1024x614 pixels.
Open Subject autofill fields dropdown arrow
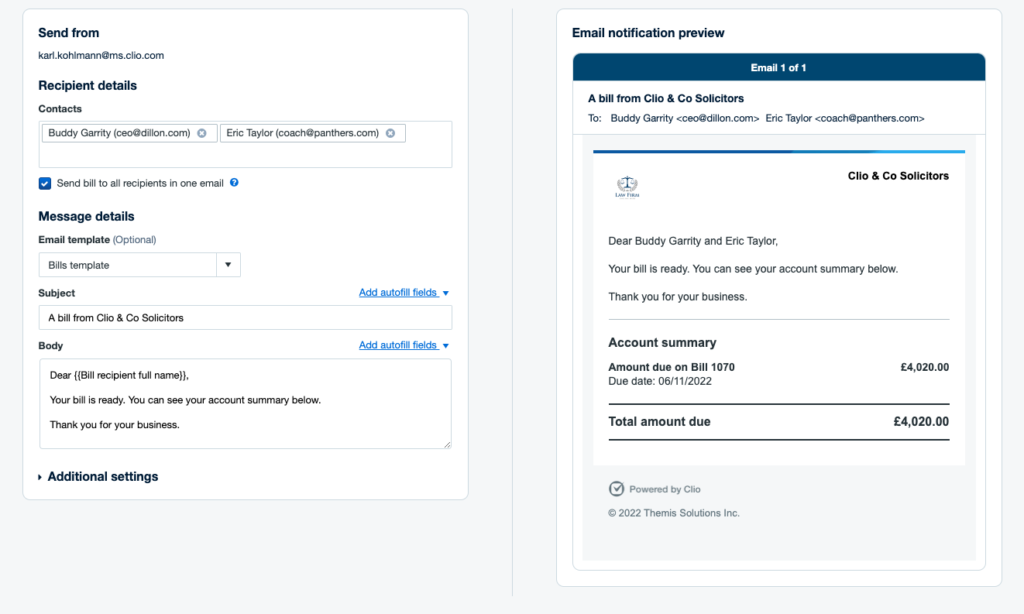tap(446, 293)
